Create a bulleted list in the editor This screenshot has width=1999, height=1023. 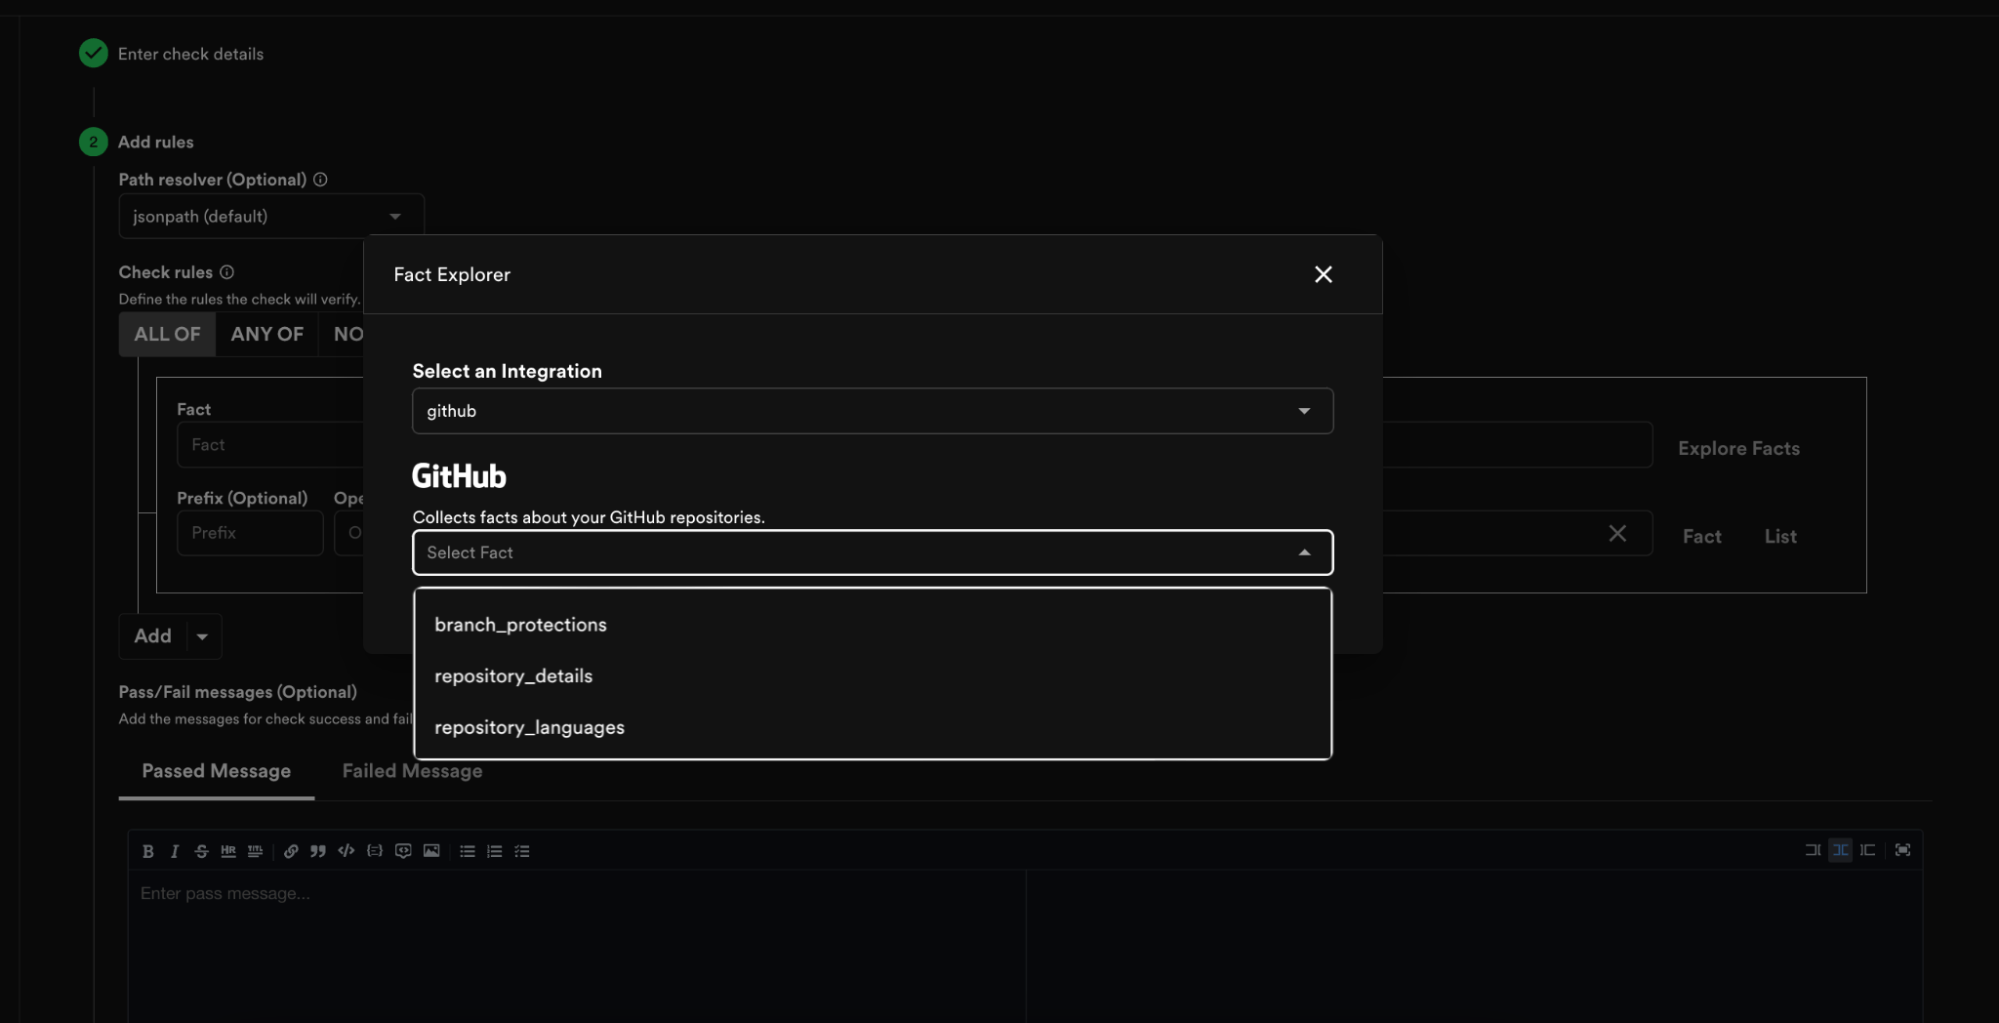pyautogui.click(x=466, y=850)
